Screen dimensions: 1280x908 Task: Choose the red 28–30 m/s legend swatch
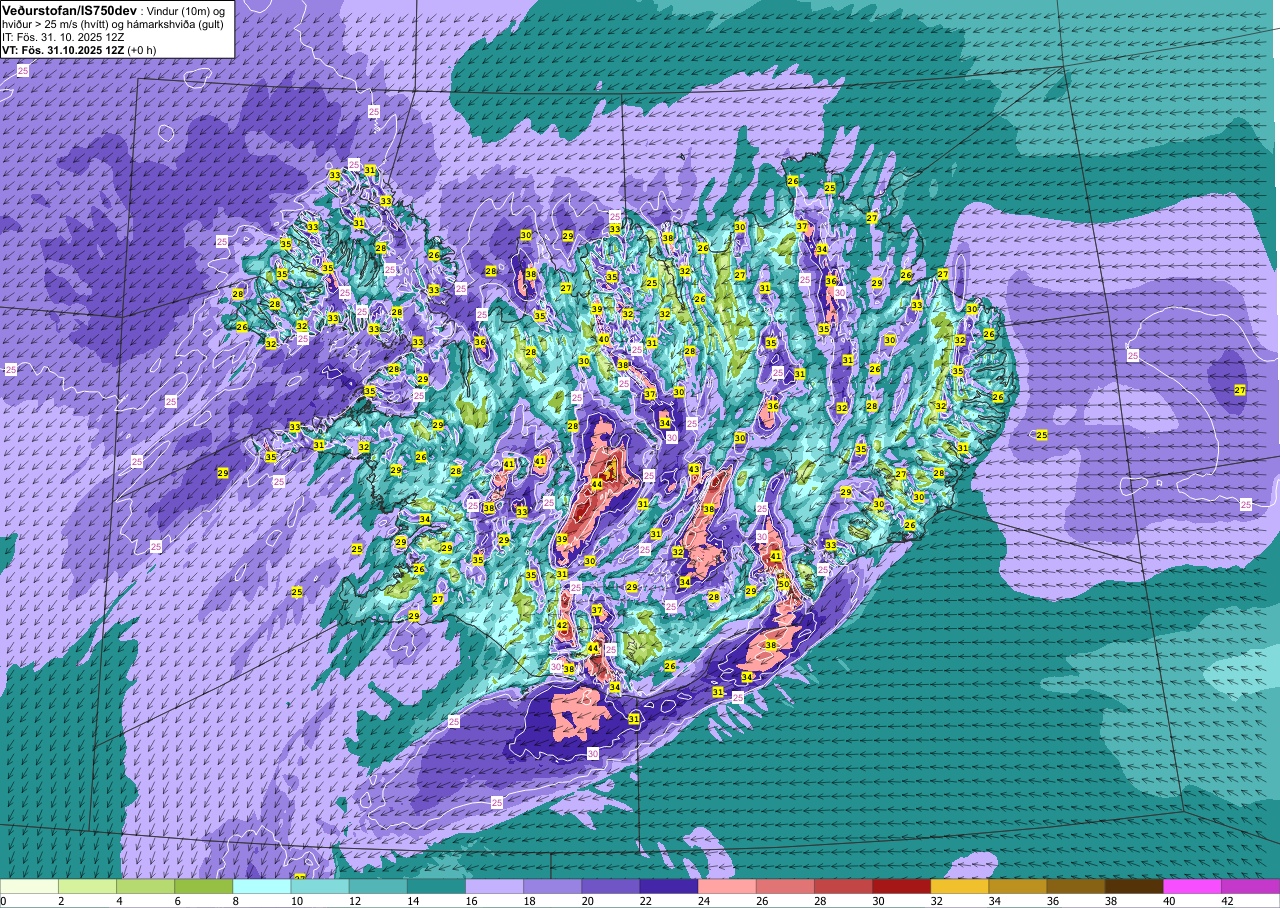843,886
